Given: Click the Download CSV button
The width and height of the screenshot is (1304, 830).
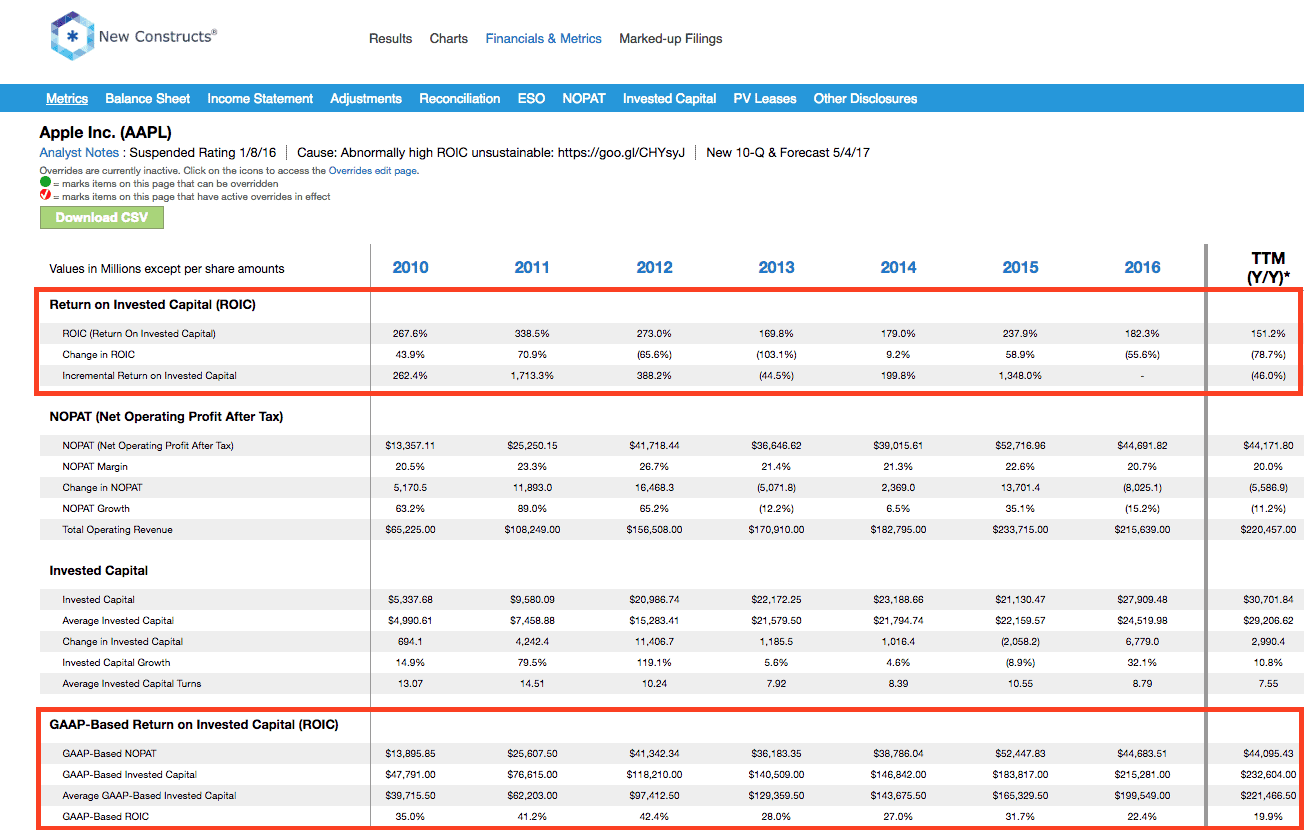Looking at the screenshot, I should (x=101, y=217).
